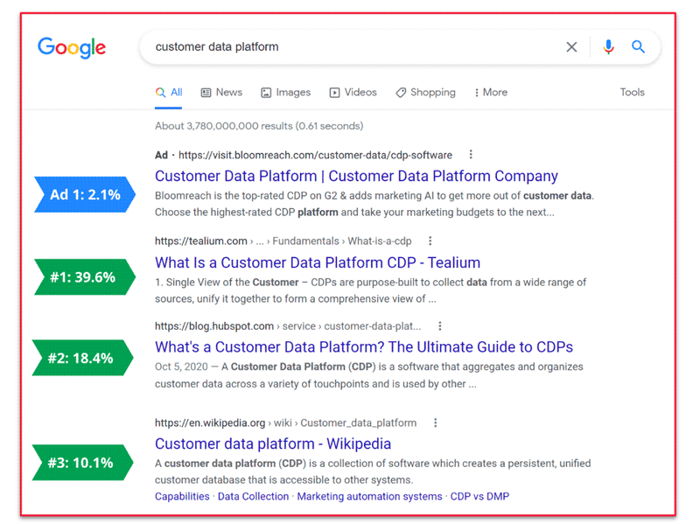Screen dimensions: 700x524
Task: Follow the Capabilities sitelink
Action: pos(182,496)
